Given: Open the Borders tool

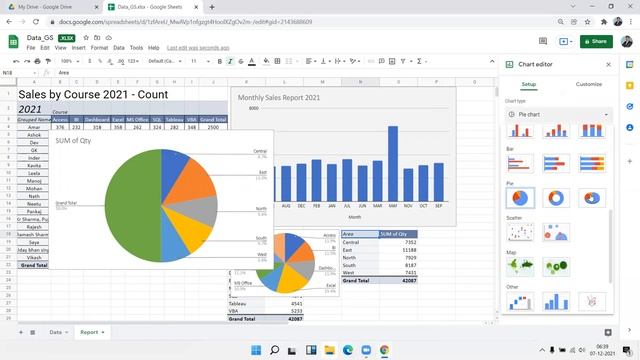Looking at the screenshot, I should click(278, 61).
